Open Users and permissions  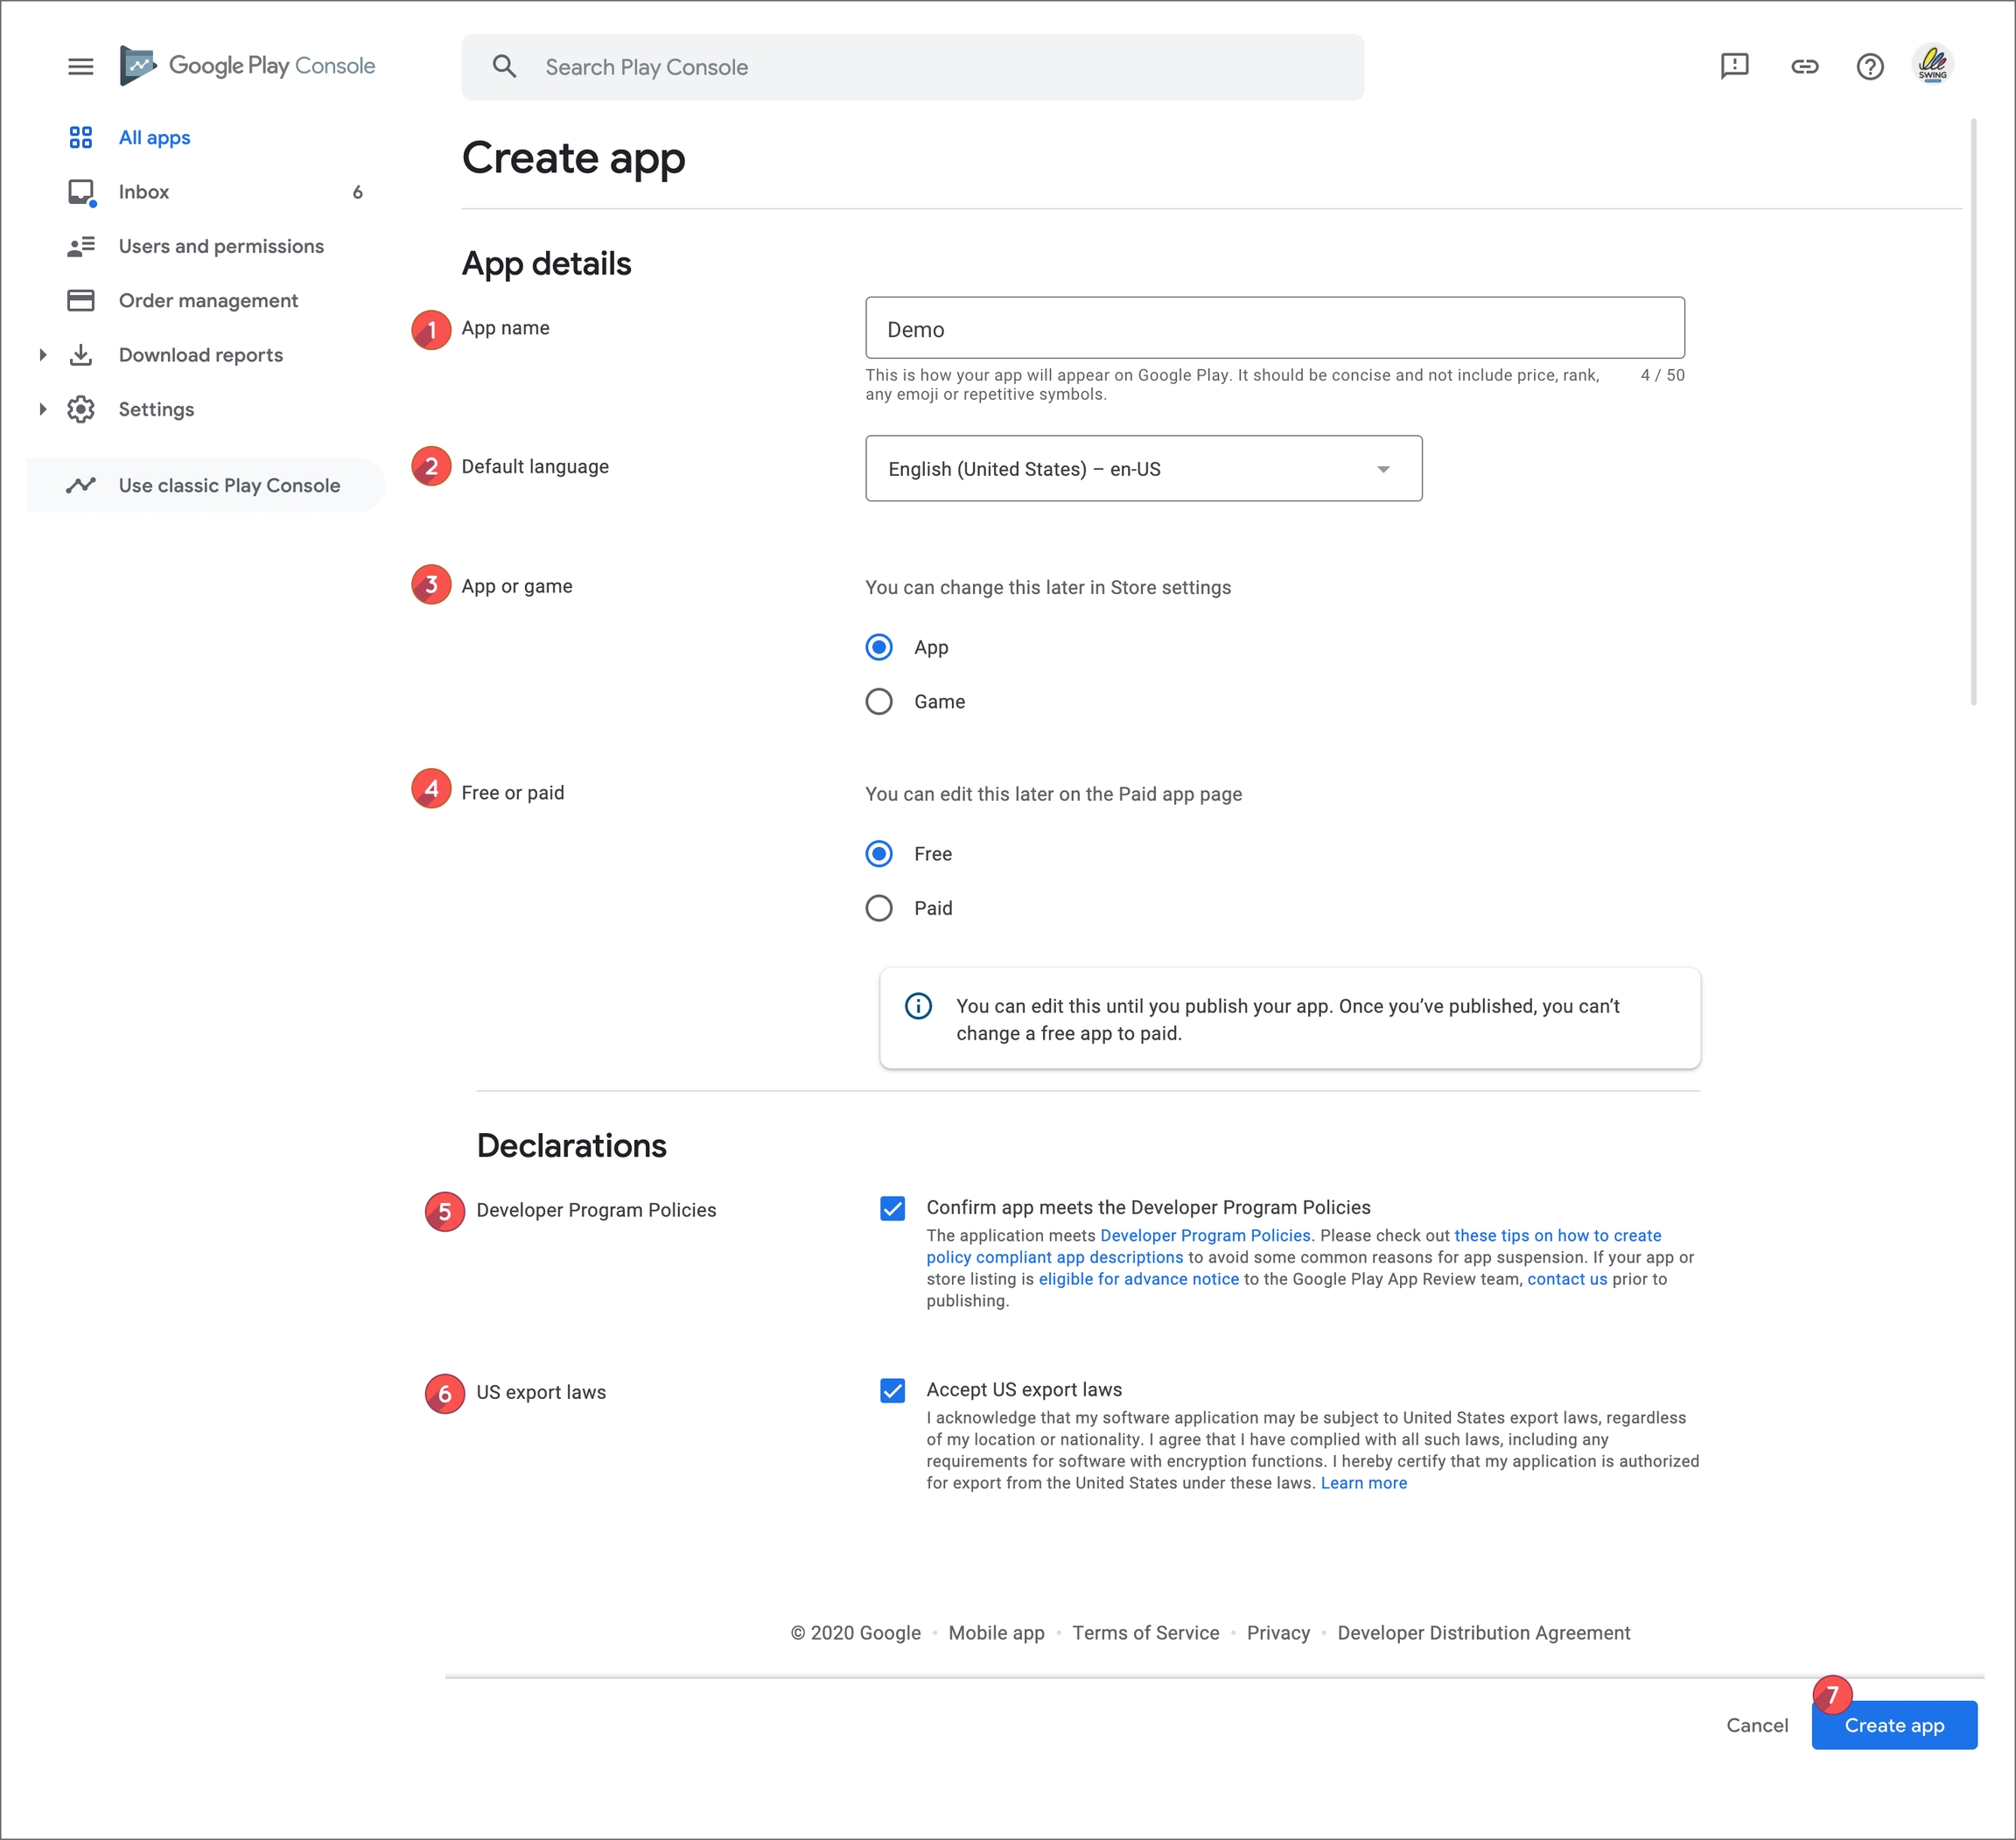[221, 246]
